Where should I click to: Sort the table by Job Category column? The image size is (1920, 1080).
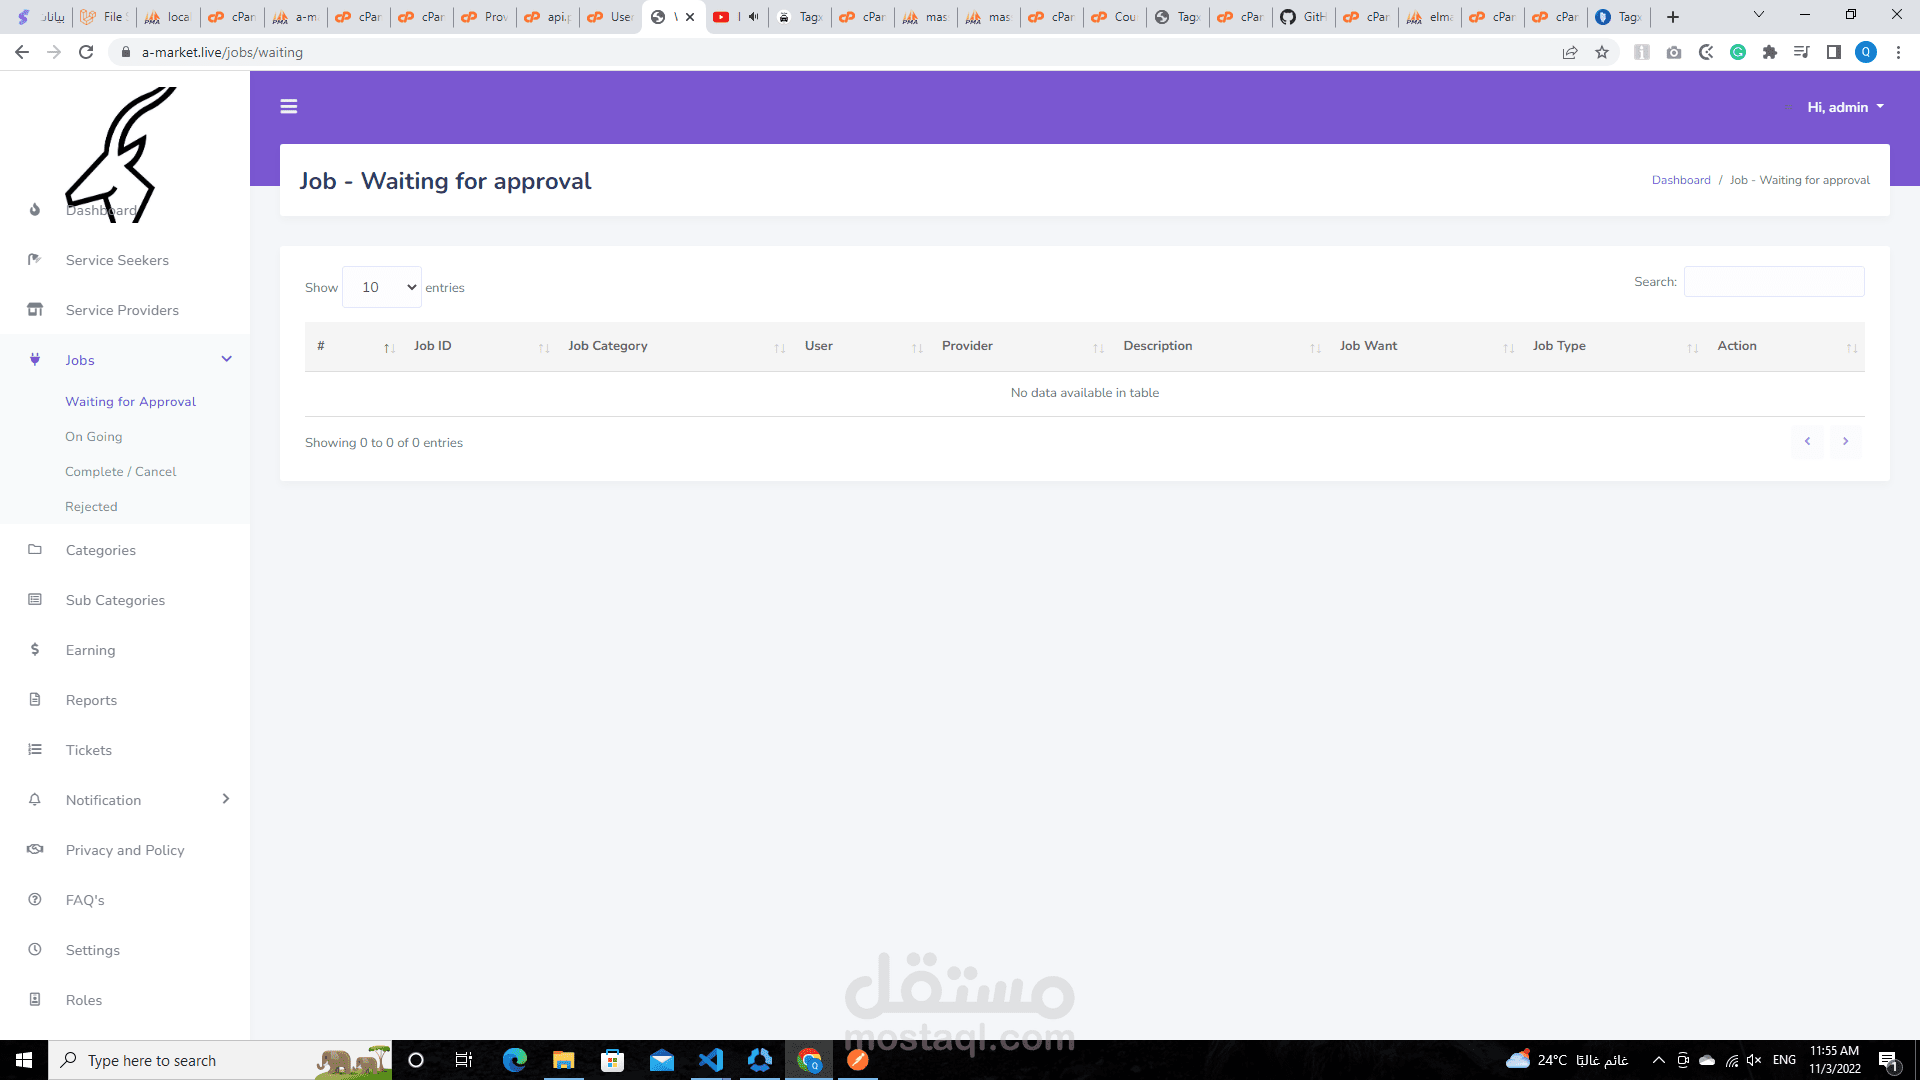(x=608, y=346)
